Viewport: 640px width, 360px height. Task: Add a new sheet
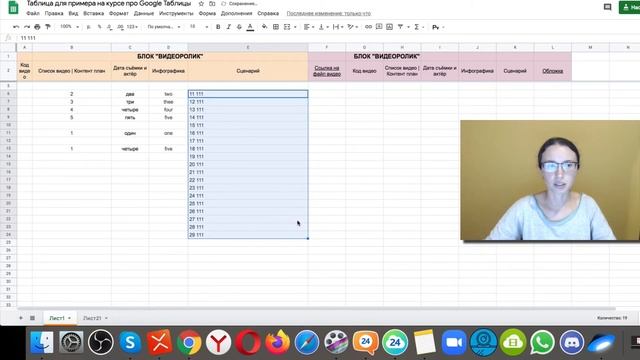(x=21, y=318)
